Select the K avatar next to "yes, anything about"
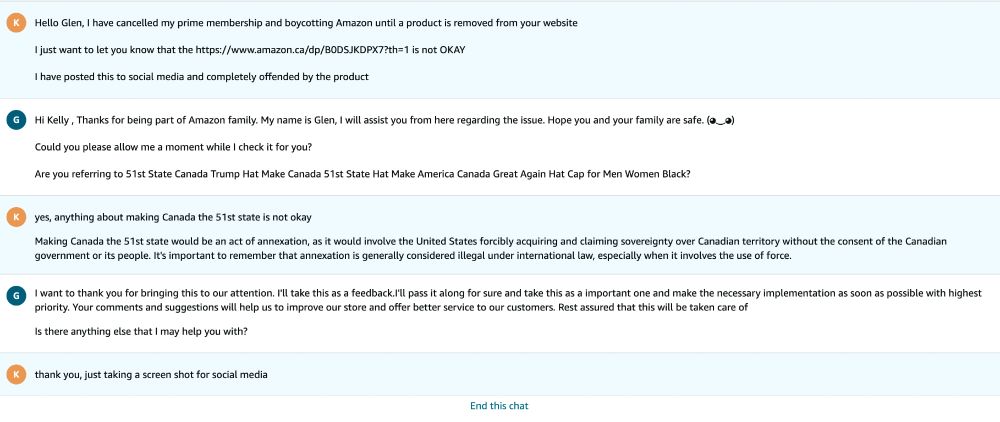This screenshot has width=1000, height=422. coord(15,217)
